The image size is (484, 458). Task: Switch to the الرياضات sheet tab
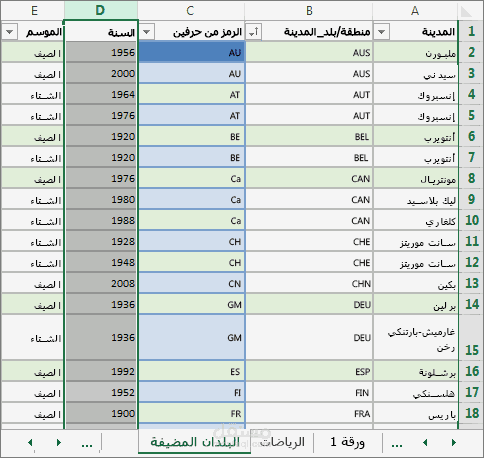282,442
